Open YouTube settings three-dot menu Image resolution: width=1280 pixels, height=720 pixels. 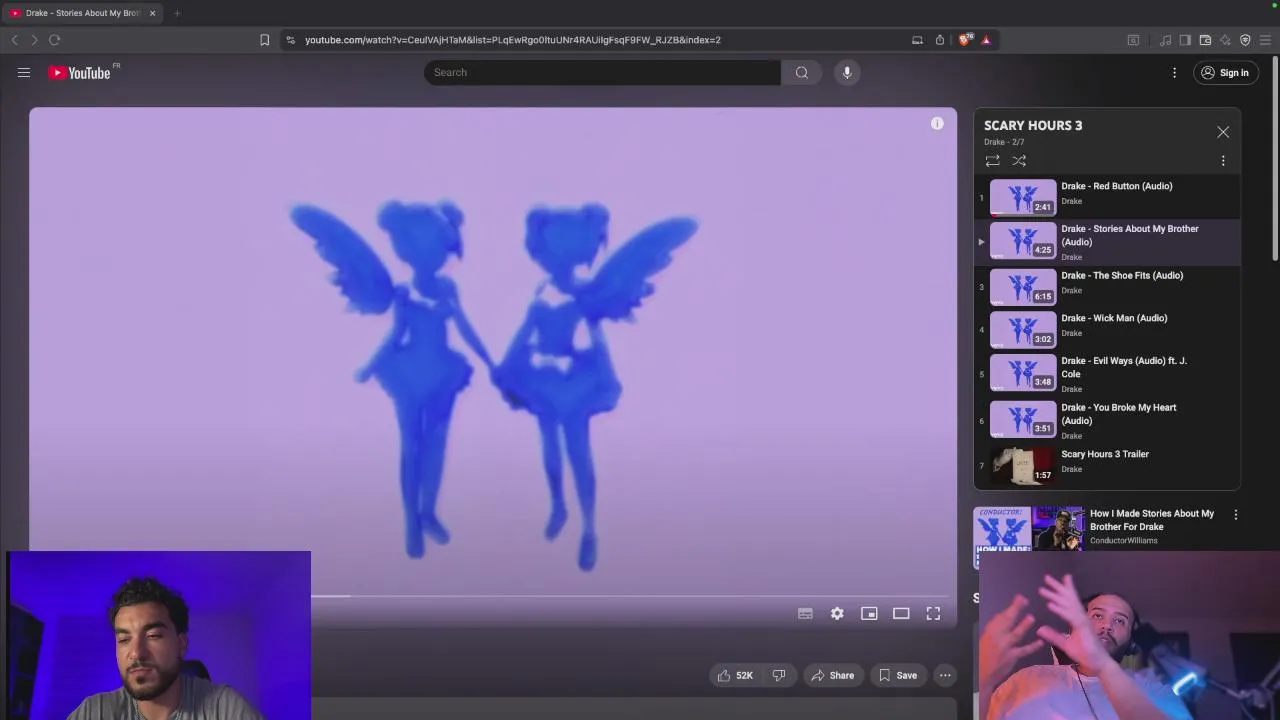tap(1174, 72)
